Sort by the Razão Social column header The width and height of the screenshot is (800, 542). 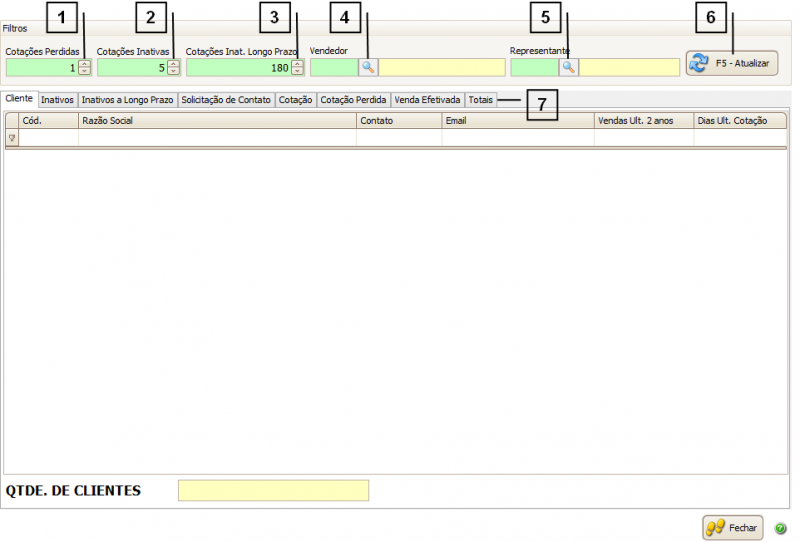click(x=217, y=120)
